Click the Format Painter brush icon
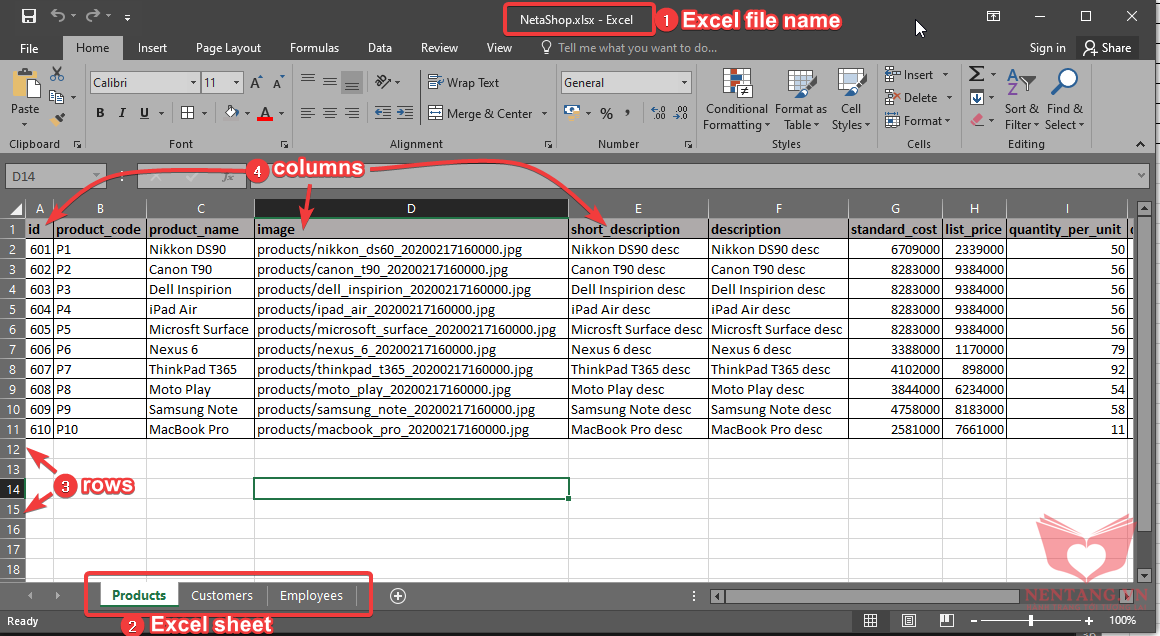This screenshot has width=1160, height=636. [57, 119]
